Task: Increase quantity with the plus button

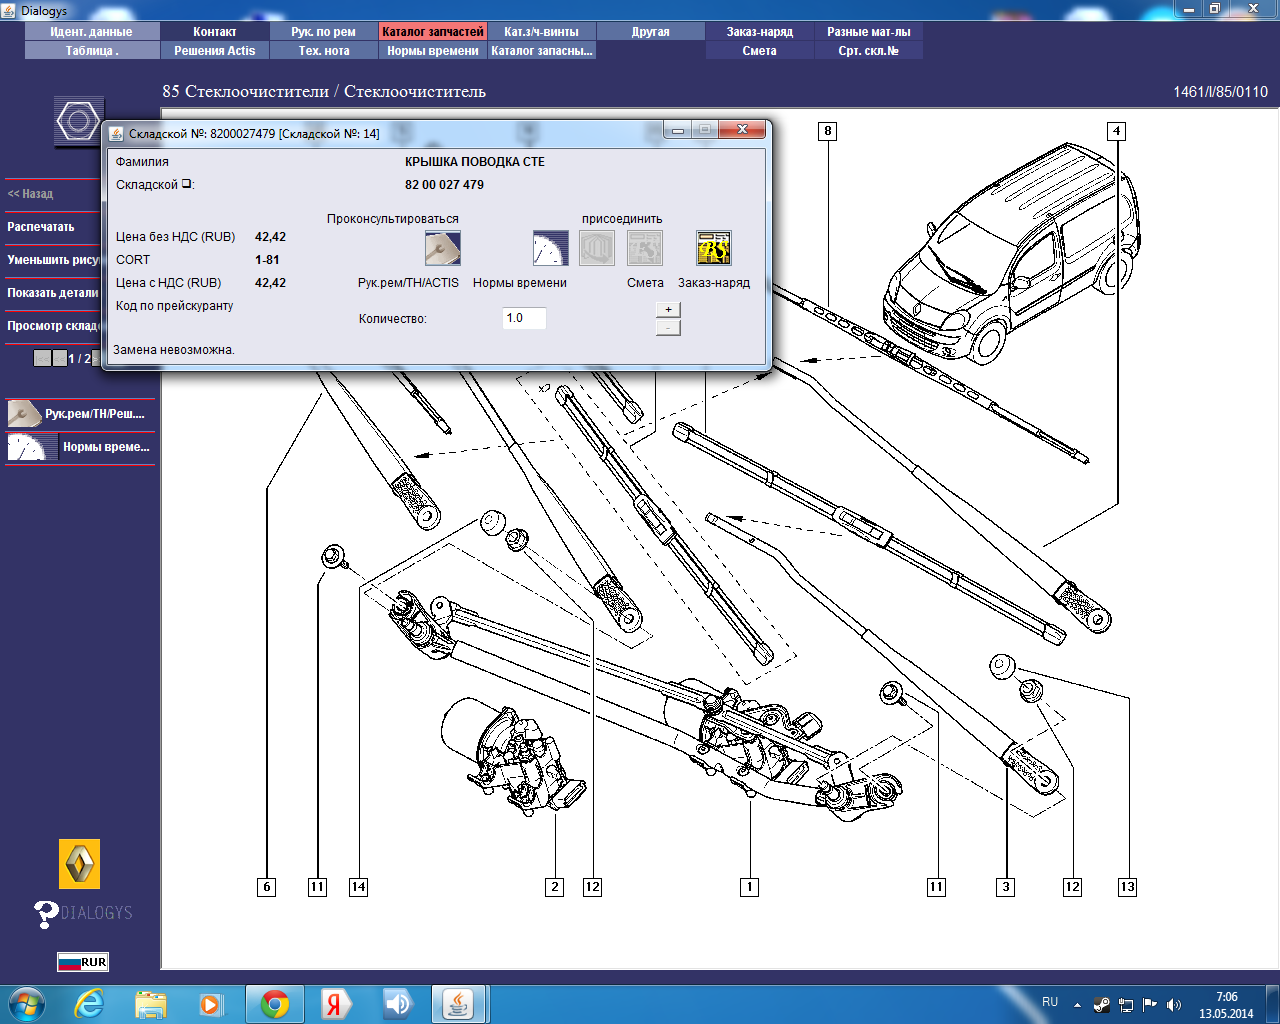Action: click(668, 310)
